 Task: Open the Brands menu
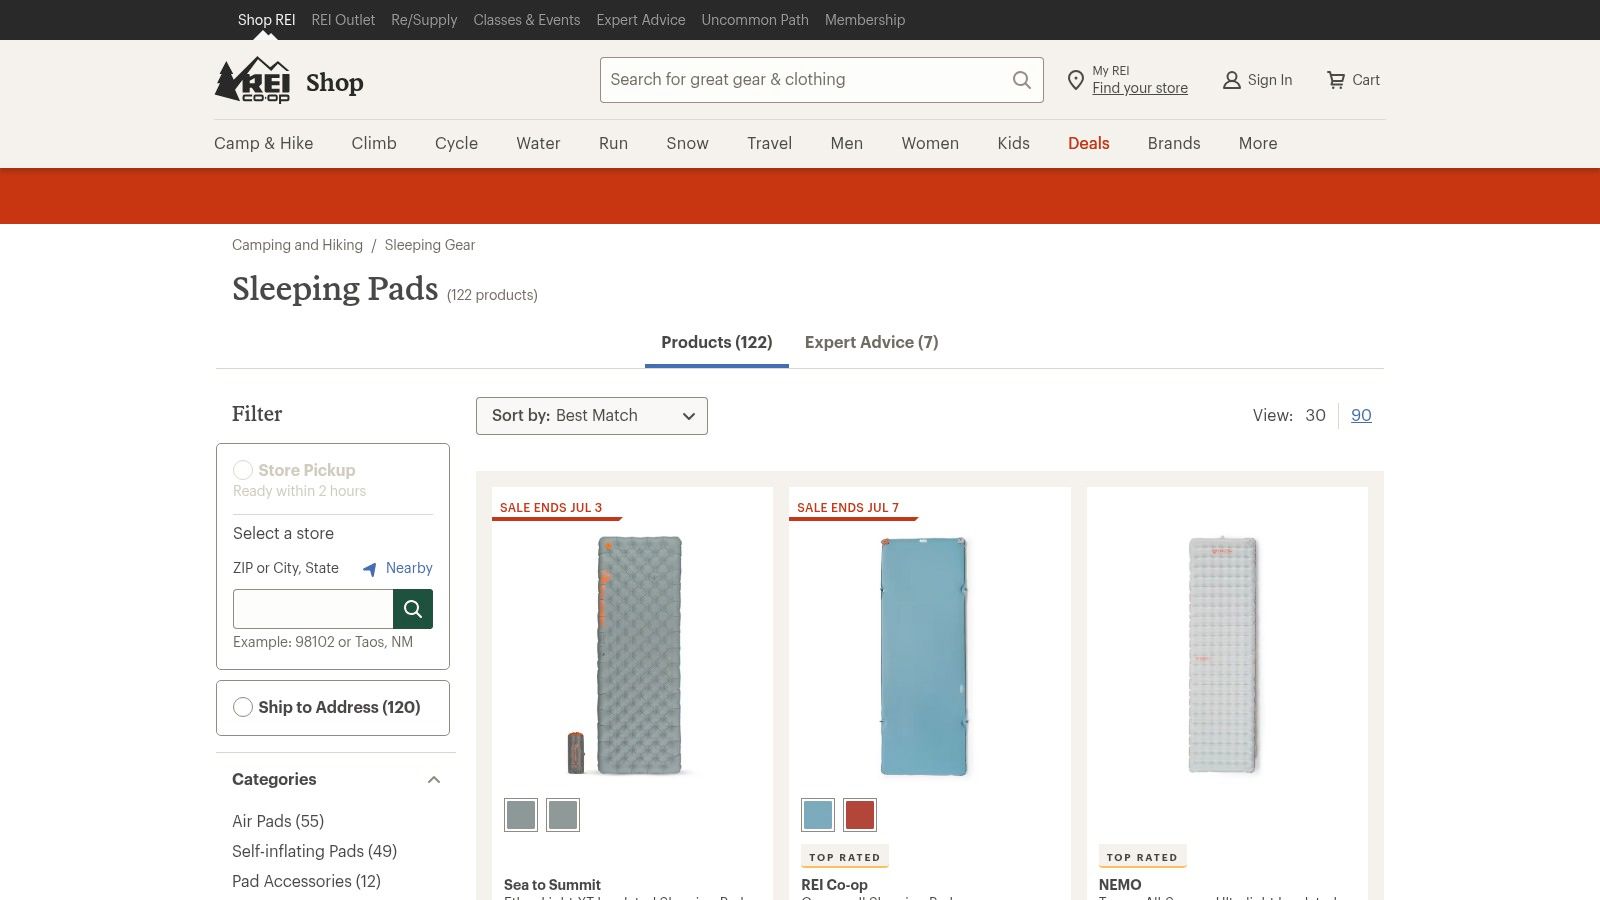(x=1174, y=143)
